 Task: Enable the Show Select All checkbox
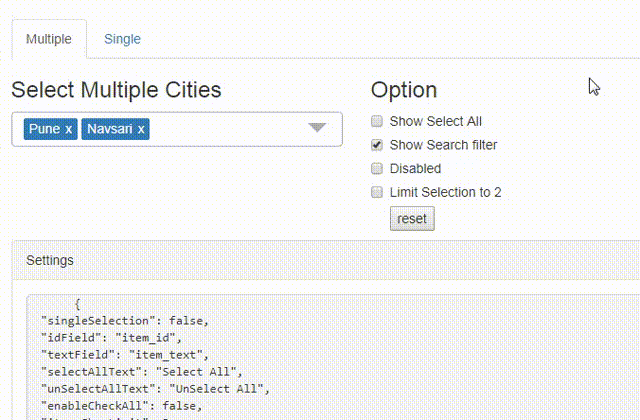coord(377,121)
